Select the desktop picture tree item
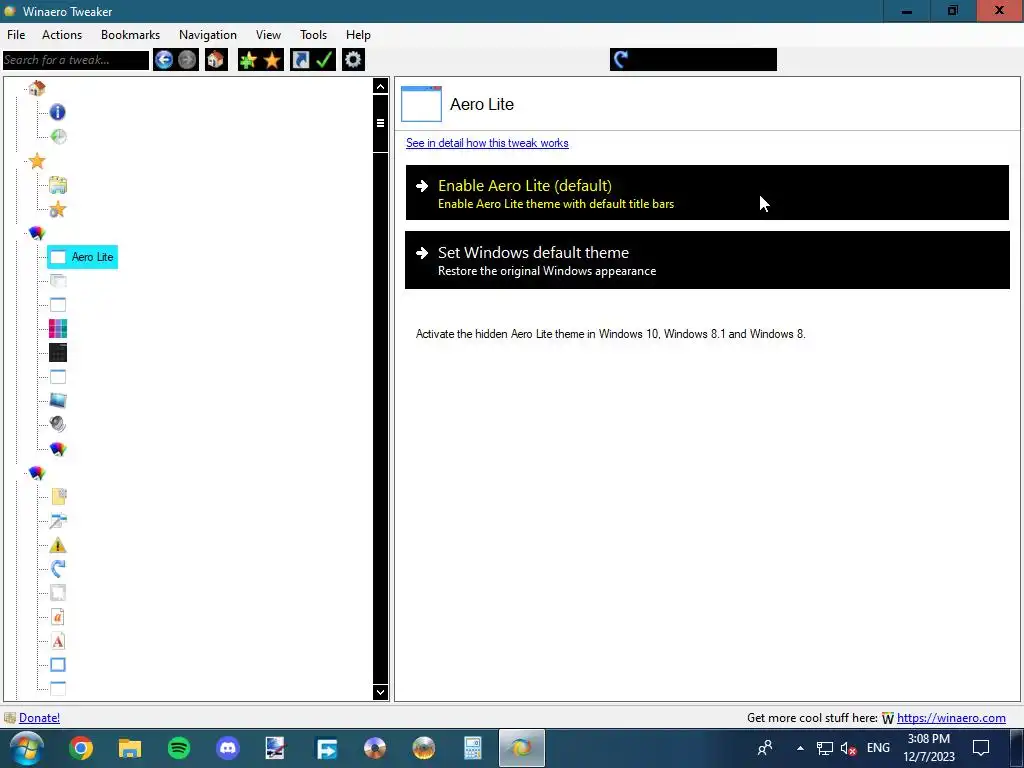 coord(58,400)
